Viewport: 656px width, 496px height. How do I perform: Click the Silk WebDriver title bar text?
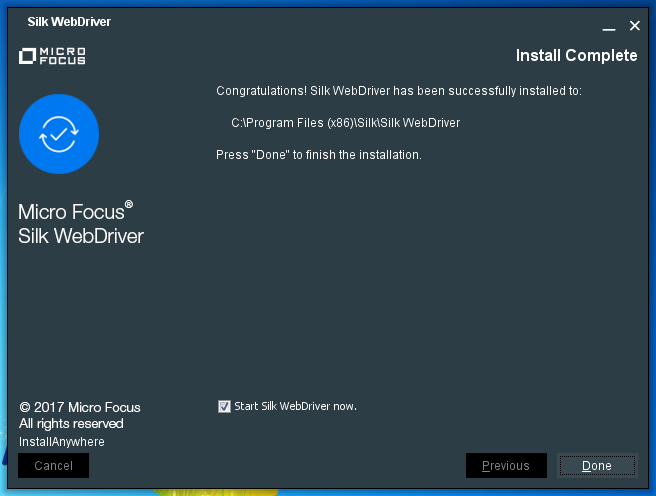click(69, 22)
